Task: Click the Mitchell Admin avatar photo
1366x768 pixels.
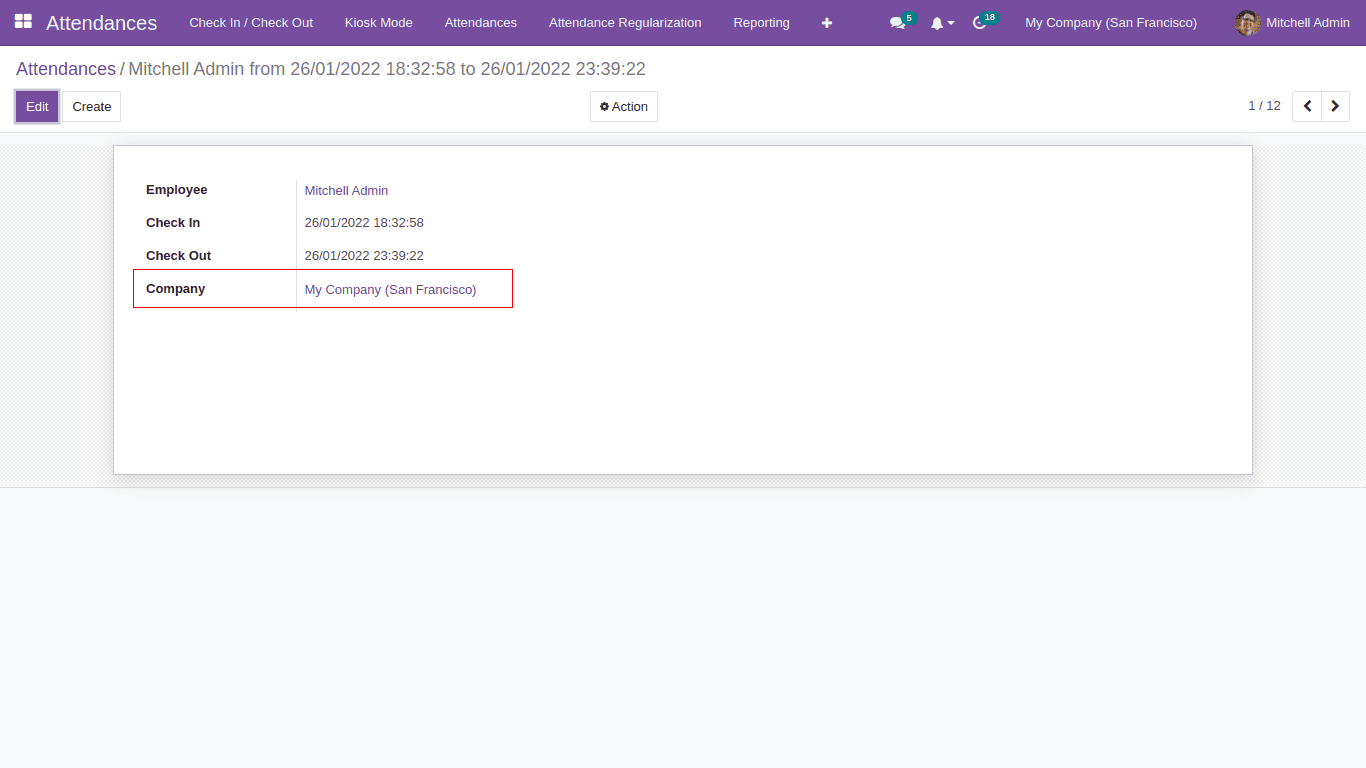Action: pyautogui.click(x=1247, y=22)
